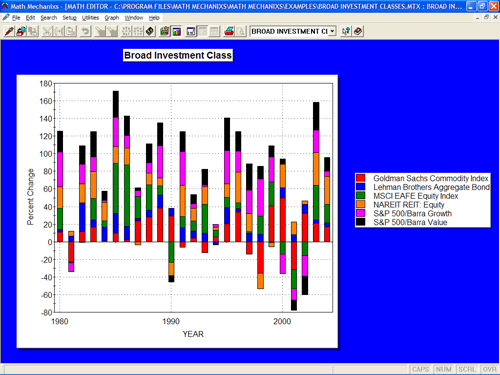The image size is (500, 375).
Task: Click the black and yellow calculator icon
Action: (x=150, y=31)
